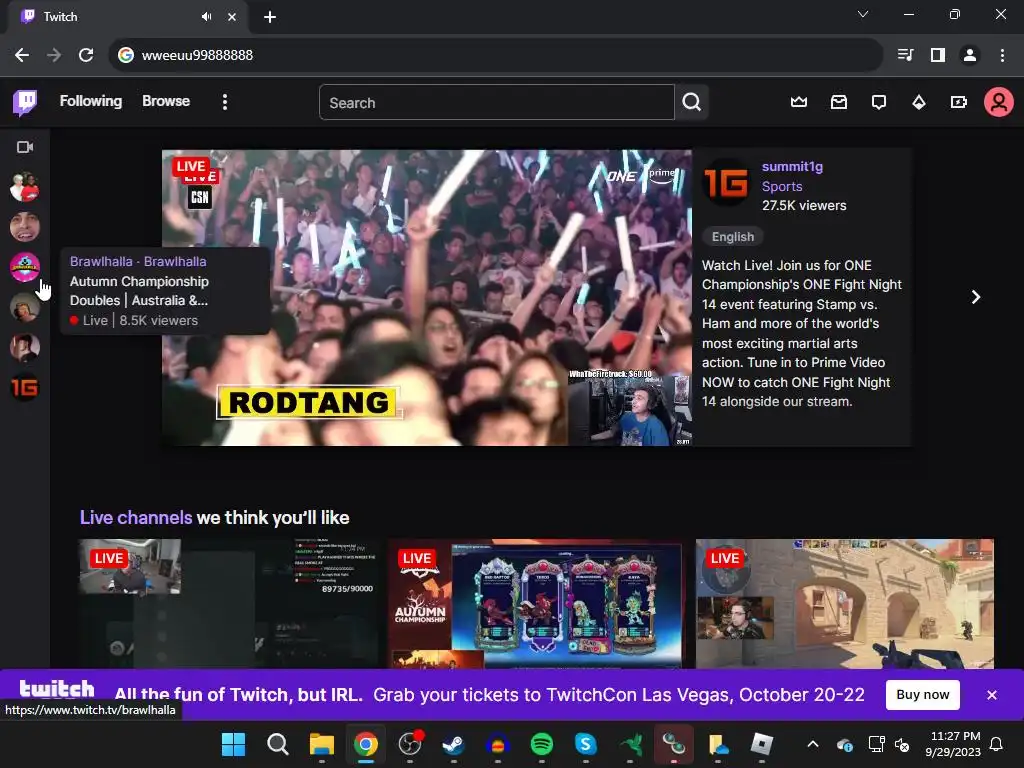Image resolution: width=1024 pixels, height=768 pixels.
Task: Open the Windows Start menu
Action: coord(233,744)
